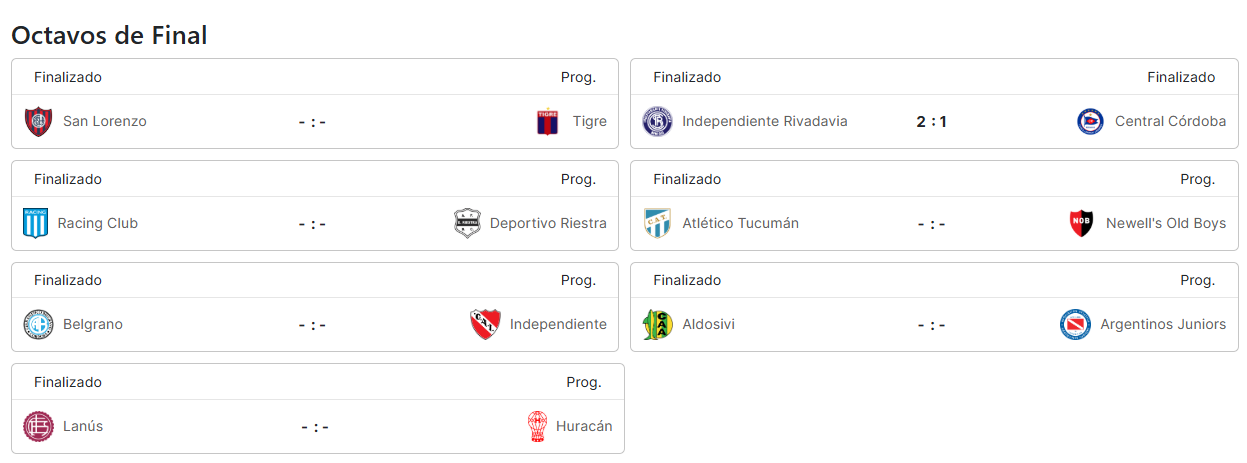Select the Newell's Old Boys badge
1247x463 pixels.
[x=1082, y=224]
